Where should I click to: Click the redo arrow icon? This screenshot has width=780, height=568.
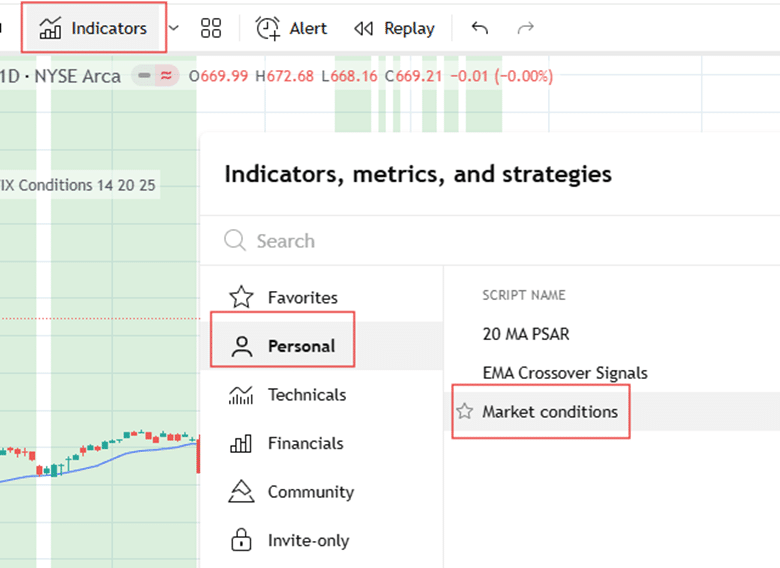[x=525, y=28]
